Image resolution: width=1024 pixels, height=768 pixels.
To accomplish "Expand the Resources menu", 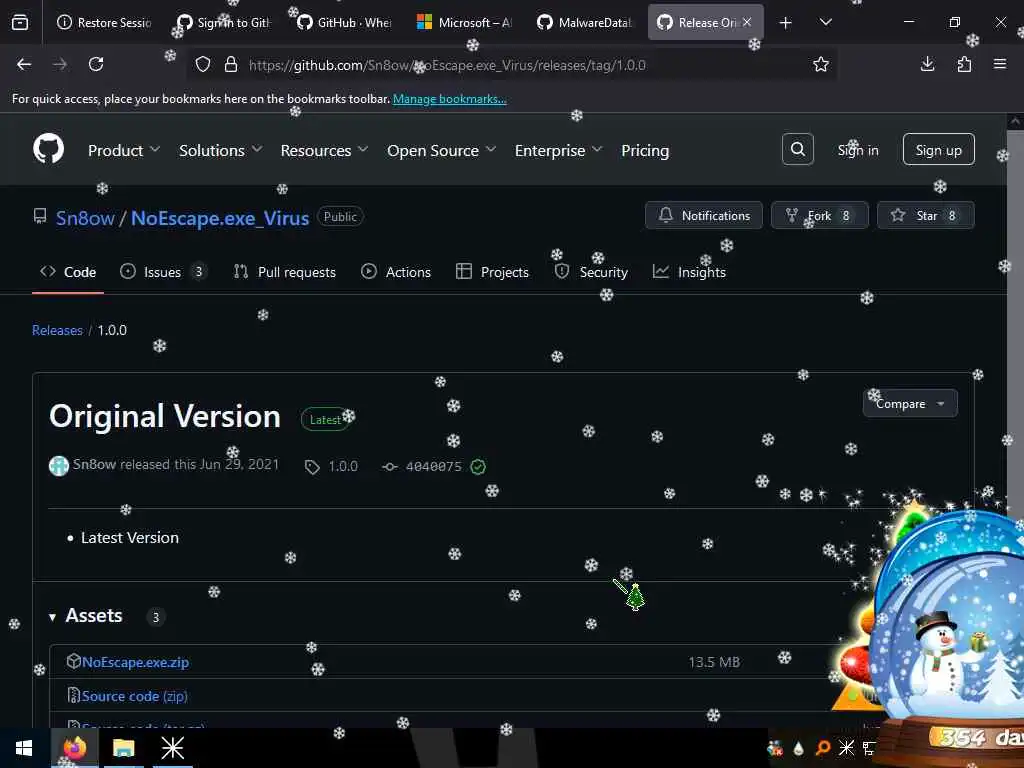I will point(325,150).
